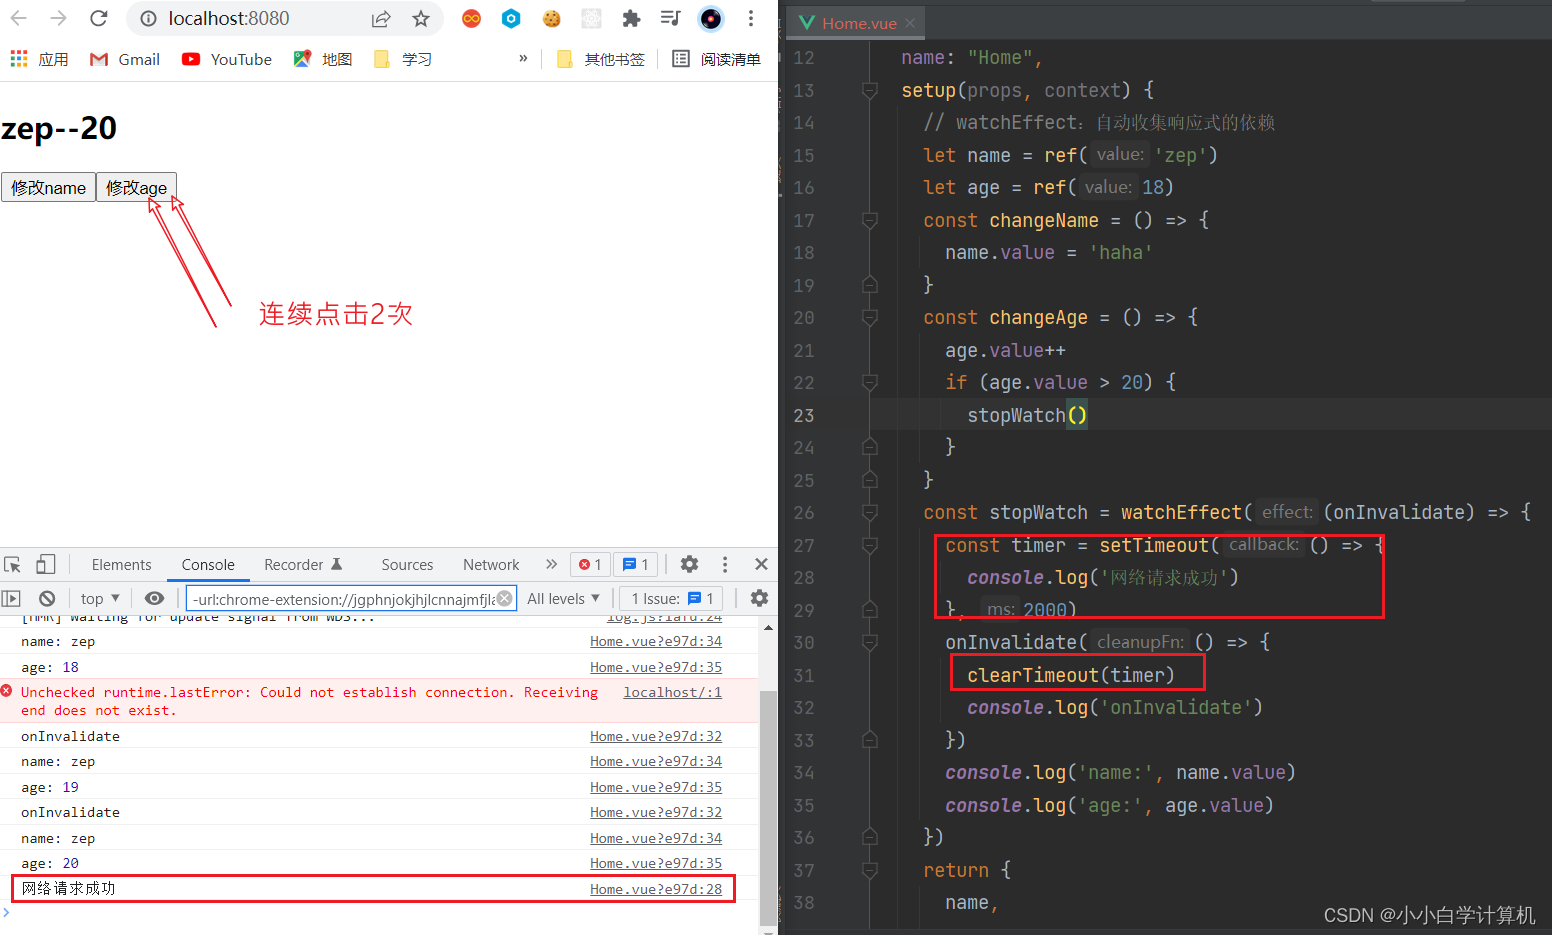Open DevTools customize three-dot menu

[725, 564]
